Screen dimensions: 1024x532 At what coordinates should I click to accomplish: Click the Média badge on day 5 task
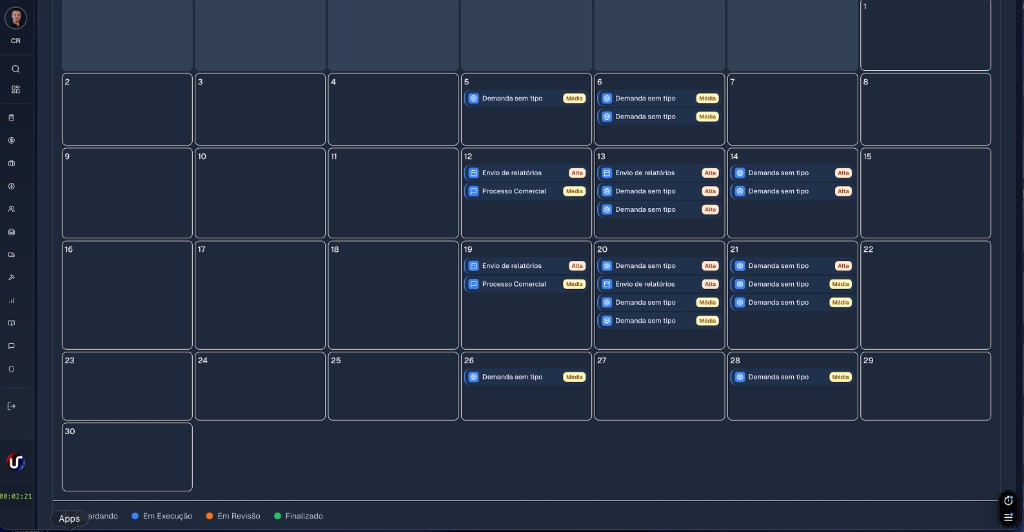(x=574, y=99)
